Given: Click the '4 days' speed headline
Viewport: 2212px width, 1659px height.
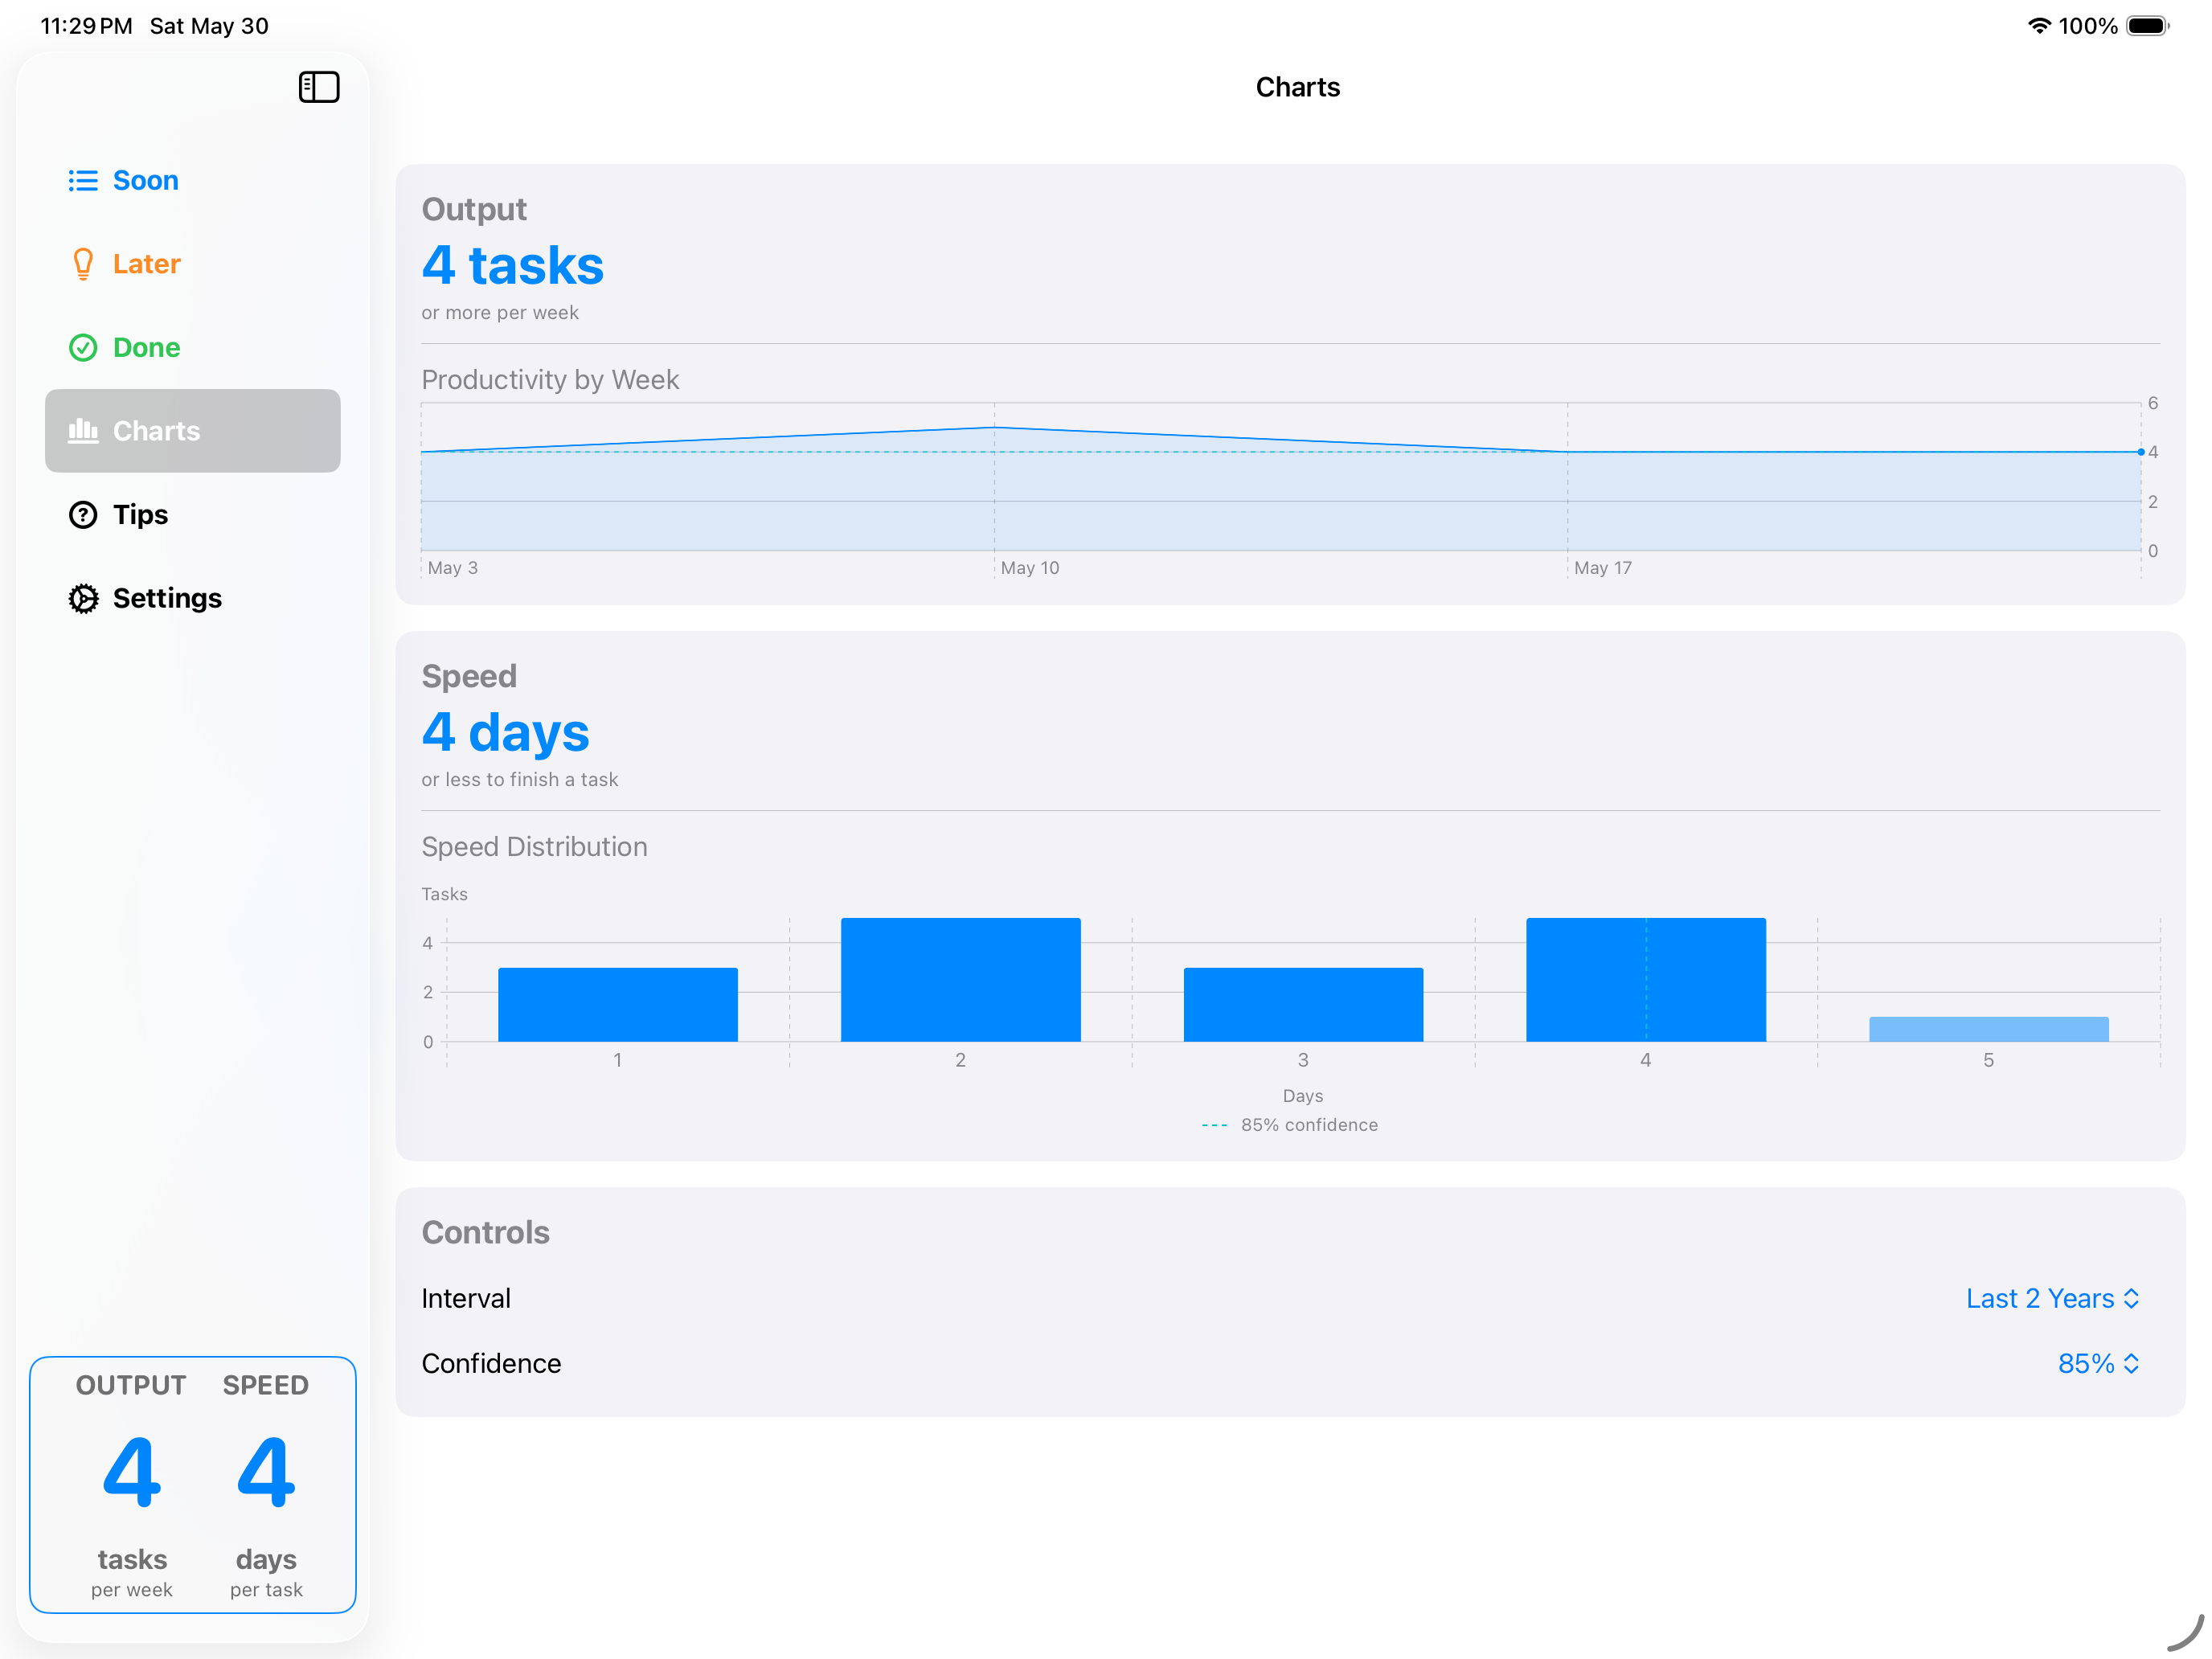Looking at the screenshot, I should [505, 732].
